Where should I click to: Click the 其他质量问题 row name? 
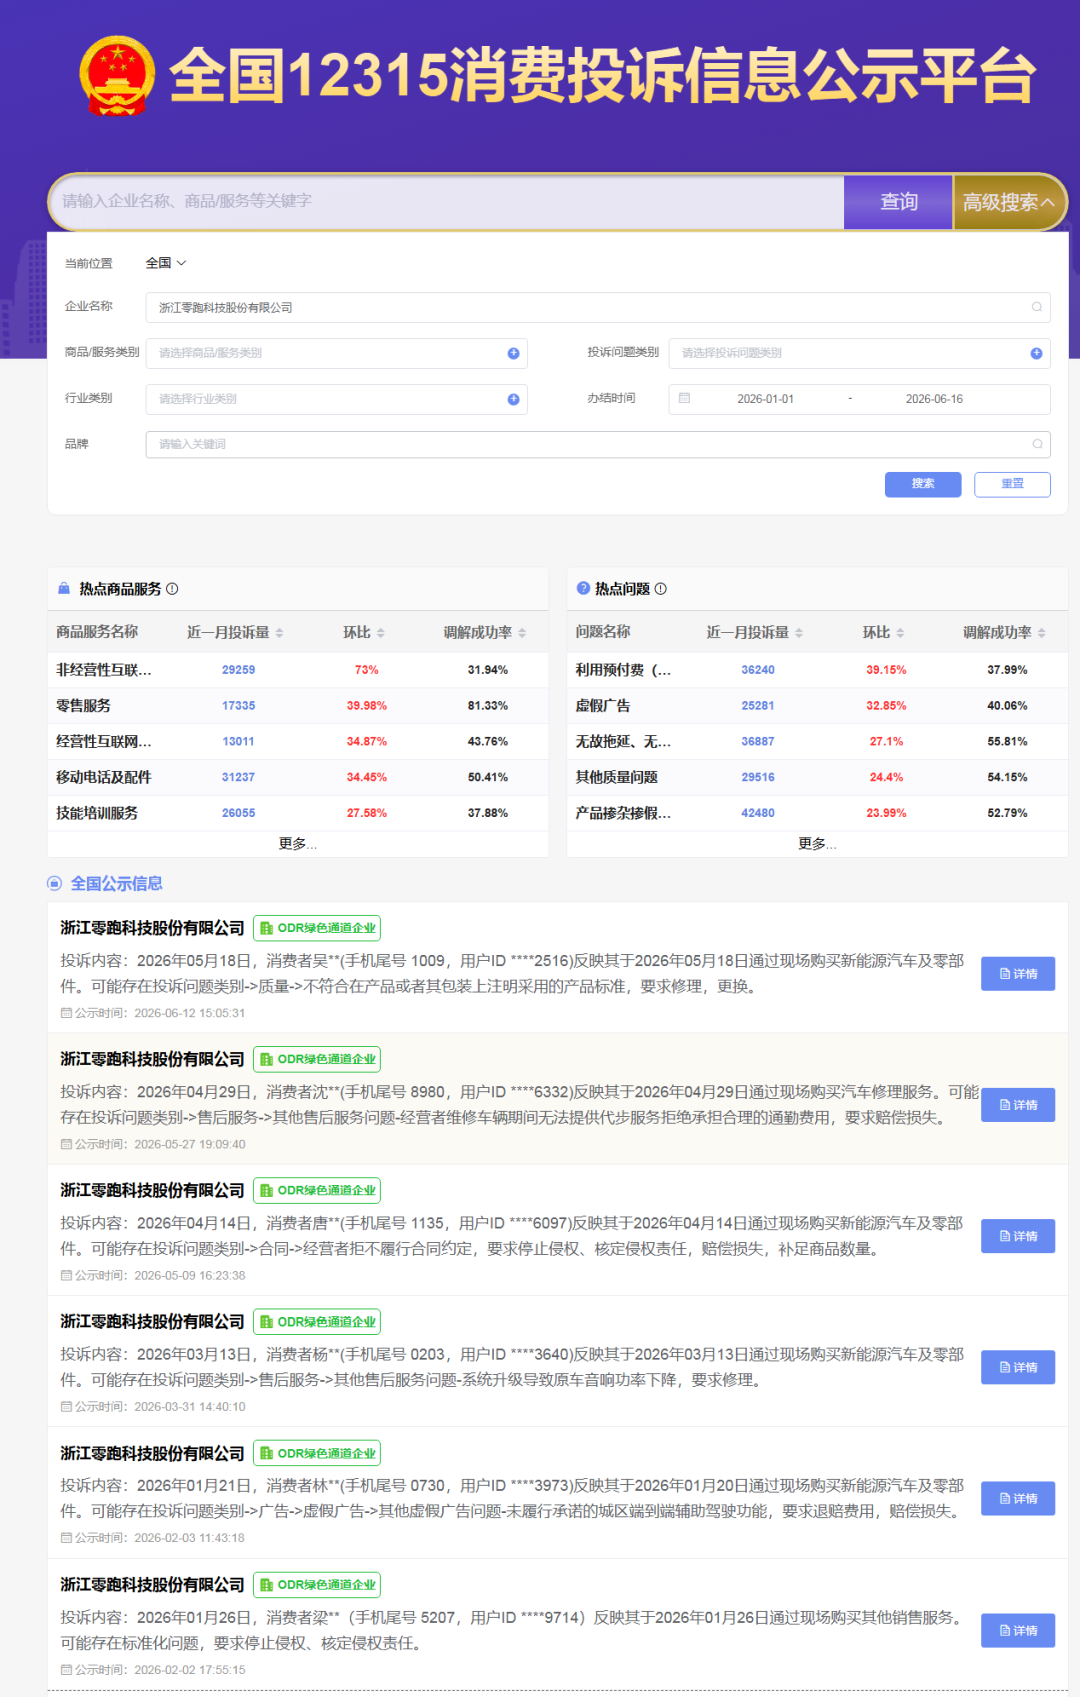(x=616, y=777)
